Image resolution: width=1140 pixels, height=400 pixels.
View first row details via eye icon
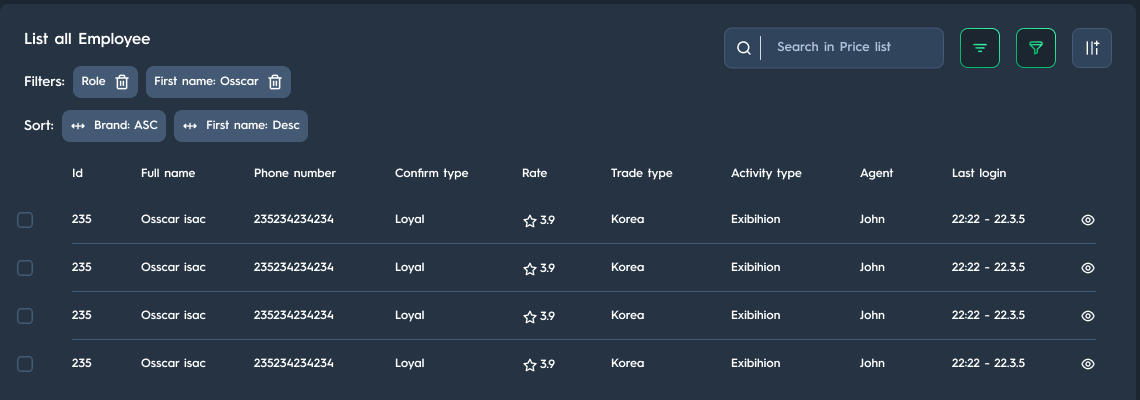point(1088,220)
